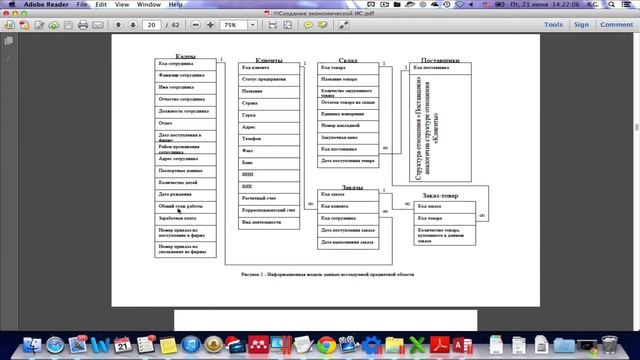Open Adobe Reader red icon in dock
The image size is (640, 360).
(439, 345)
